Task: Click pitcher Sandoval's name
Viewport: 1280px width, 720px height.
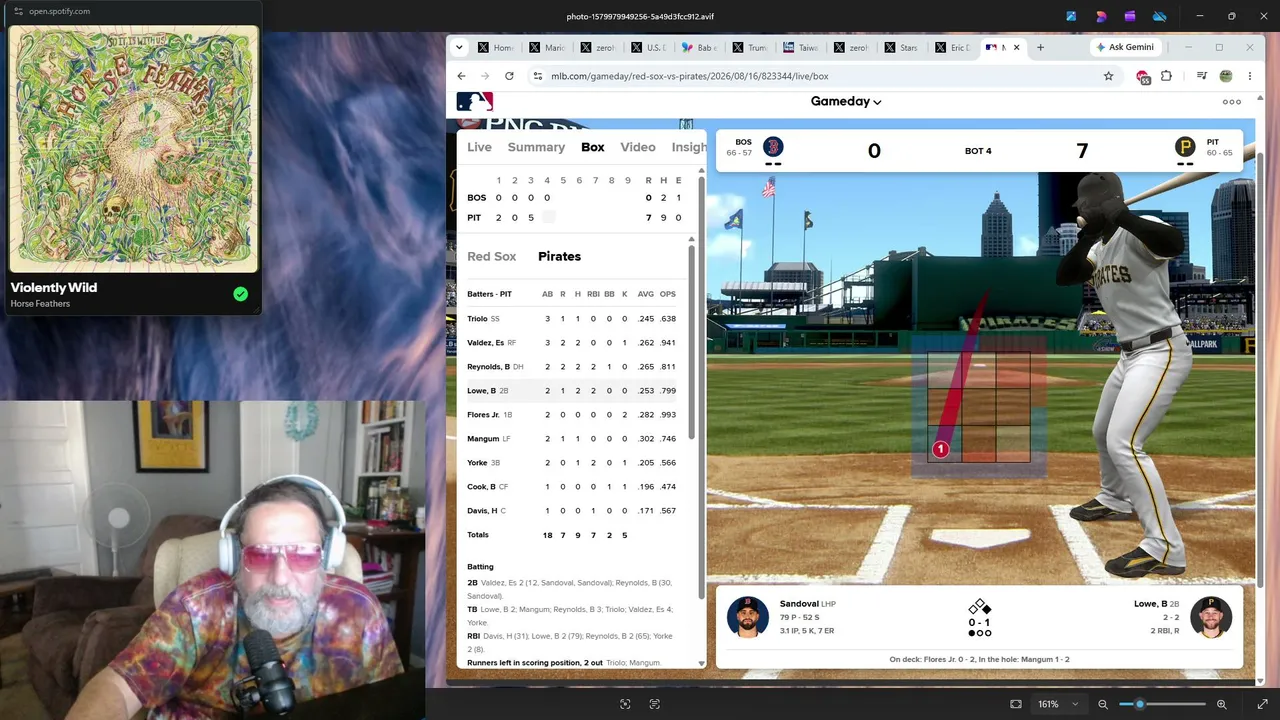Action: coord(798,604)
